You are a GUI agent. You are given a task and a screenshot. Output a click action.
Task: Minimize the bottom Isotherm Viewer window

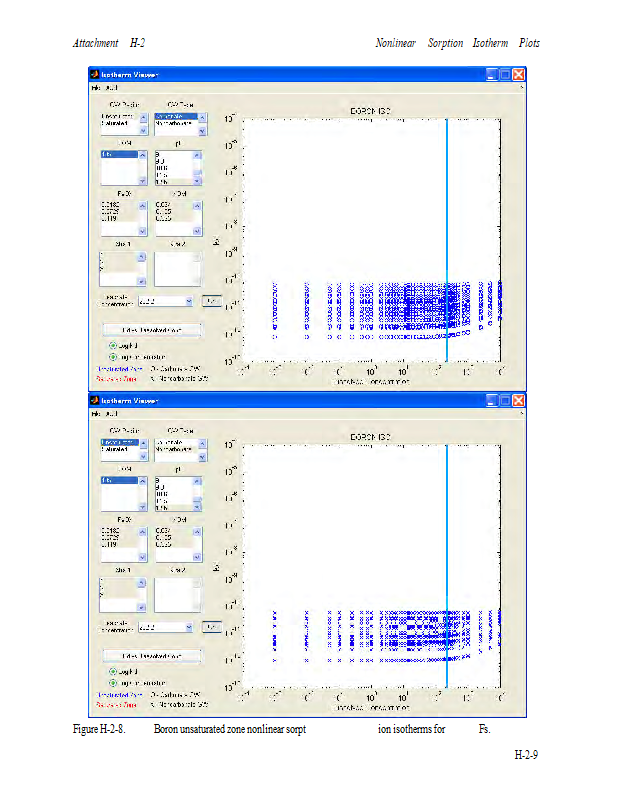click(492, 400)
